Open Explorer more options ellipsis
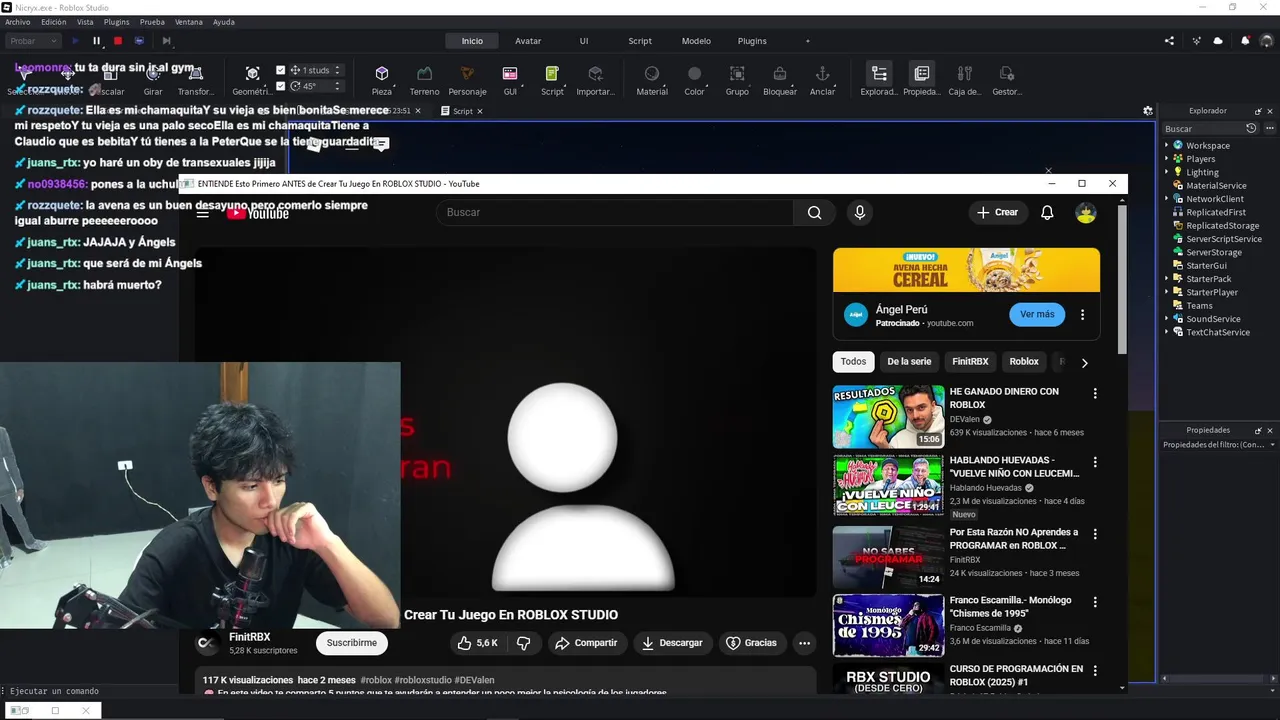Viewport: 1280px width, 720px height. point(1270,128)
